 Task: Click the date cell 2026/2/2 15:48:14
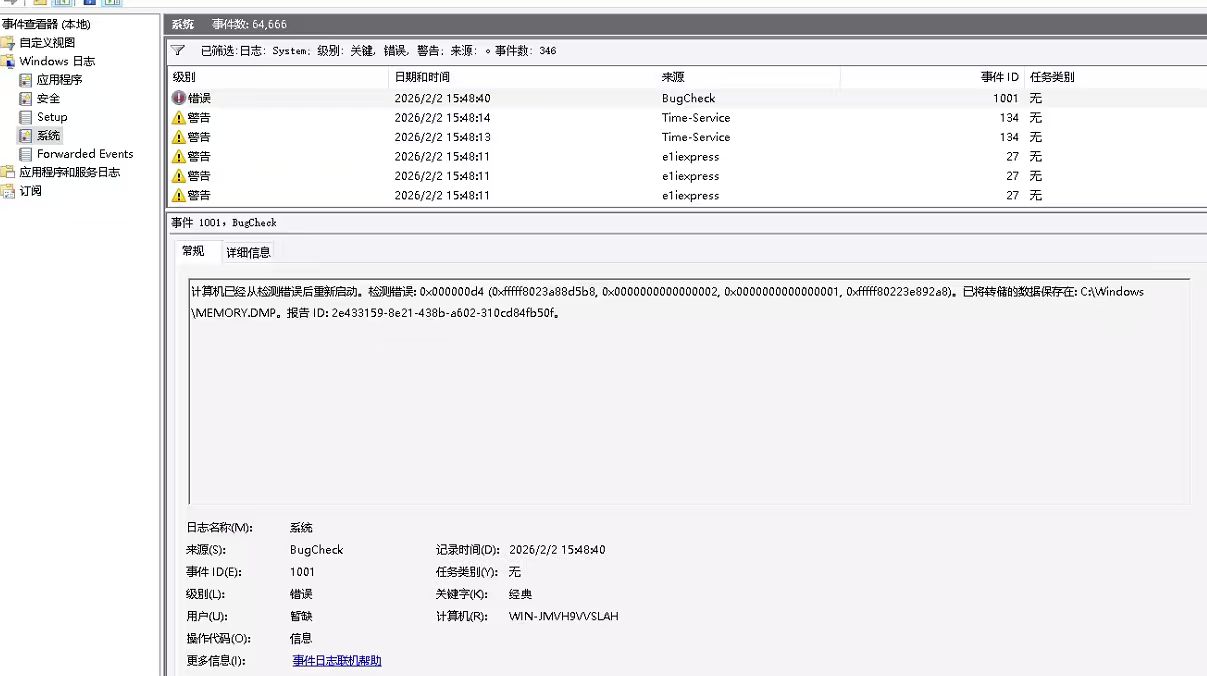pos(443,118)
